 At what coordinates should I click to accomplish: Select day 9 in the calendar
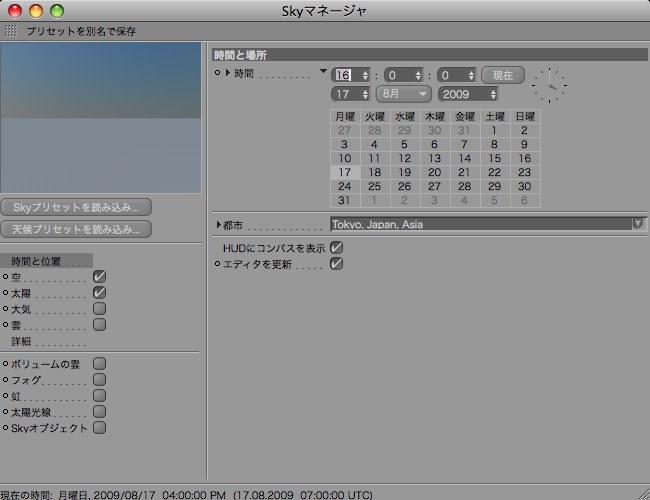pyautogui.click(x=524, y=144)
